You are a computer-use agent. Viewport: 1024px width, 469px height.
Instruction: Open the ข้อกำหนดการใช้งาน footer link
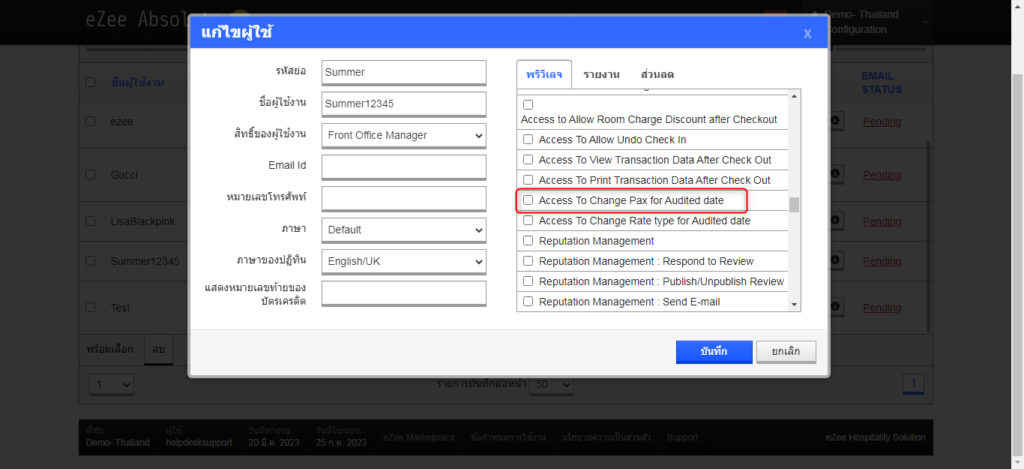coord(508,438)
